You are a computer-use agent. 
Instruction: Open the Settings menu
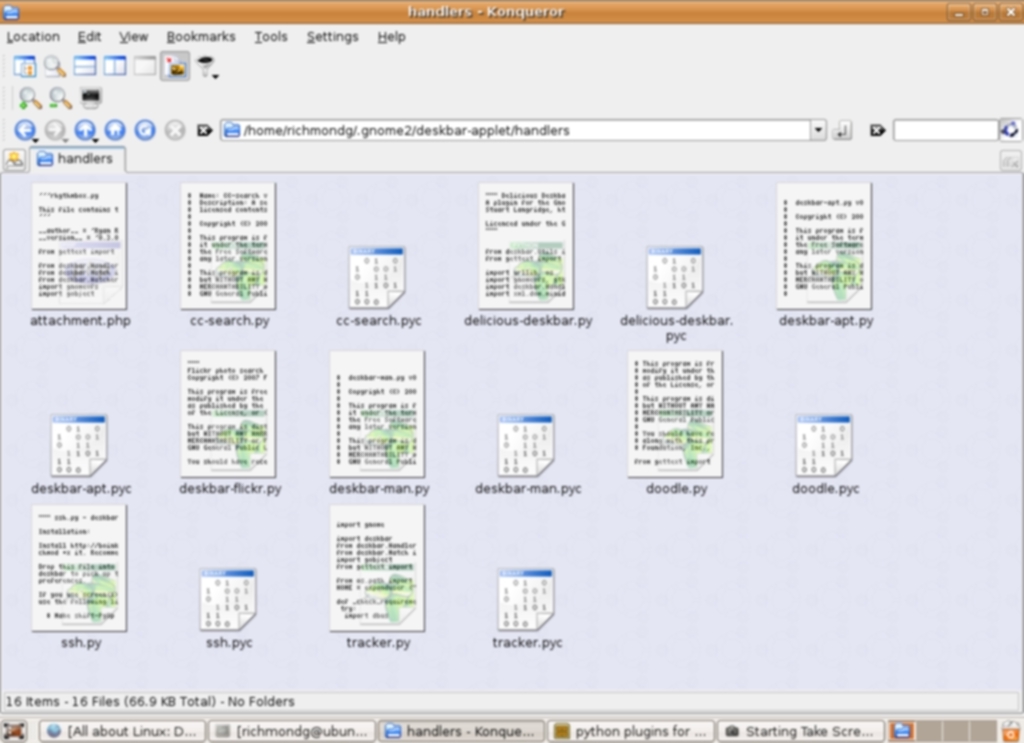332,37
